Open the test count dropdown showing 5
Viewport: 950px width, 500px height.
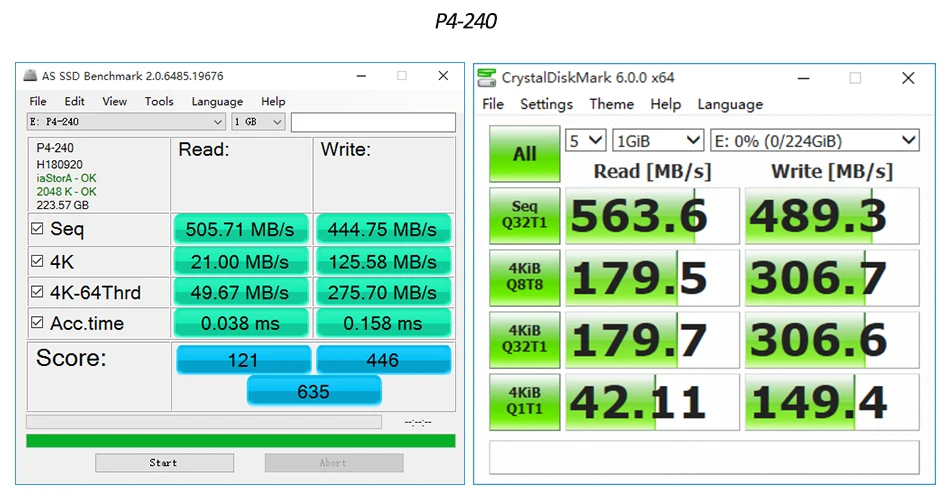[585, 141]
